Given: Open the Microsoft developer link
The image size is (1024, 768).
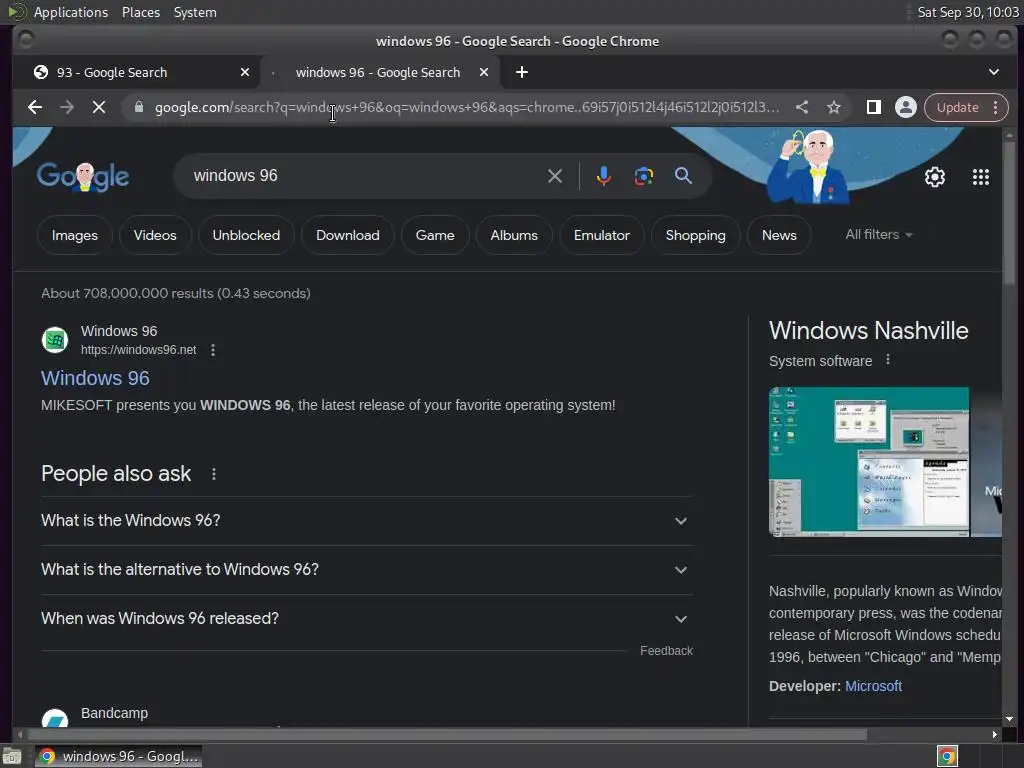Looking at the screenshot, I should (873, 686).
